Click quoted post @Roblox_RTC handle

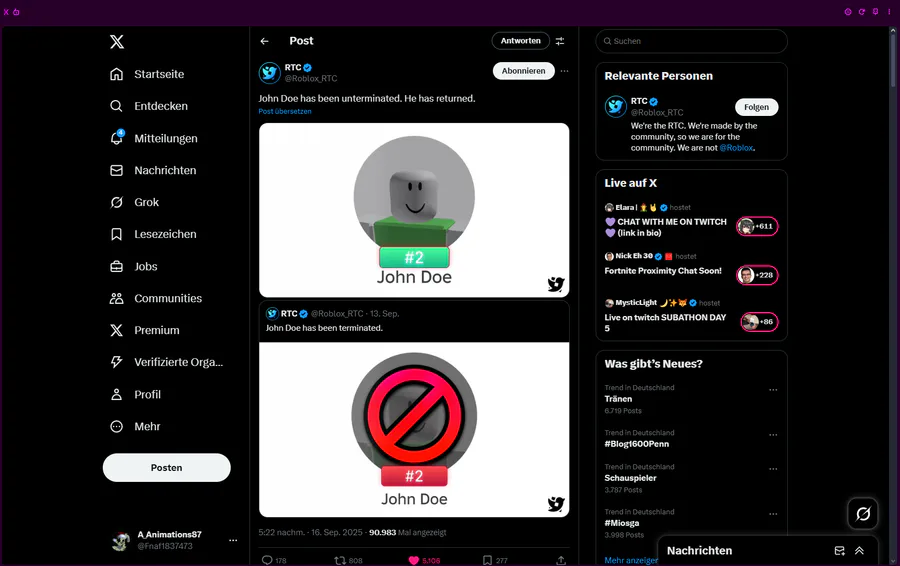(x=337, y=313)
